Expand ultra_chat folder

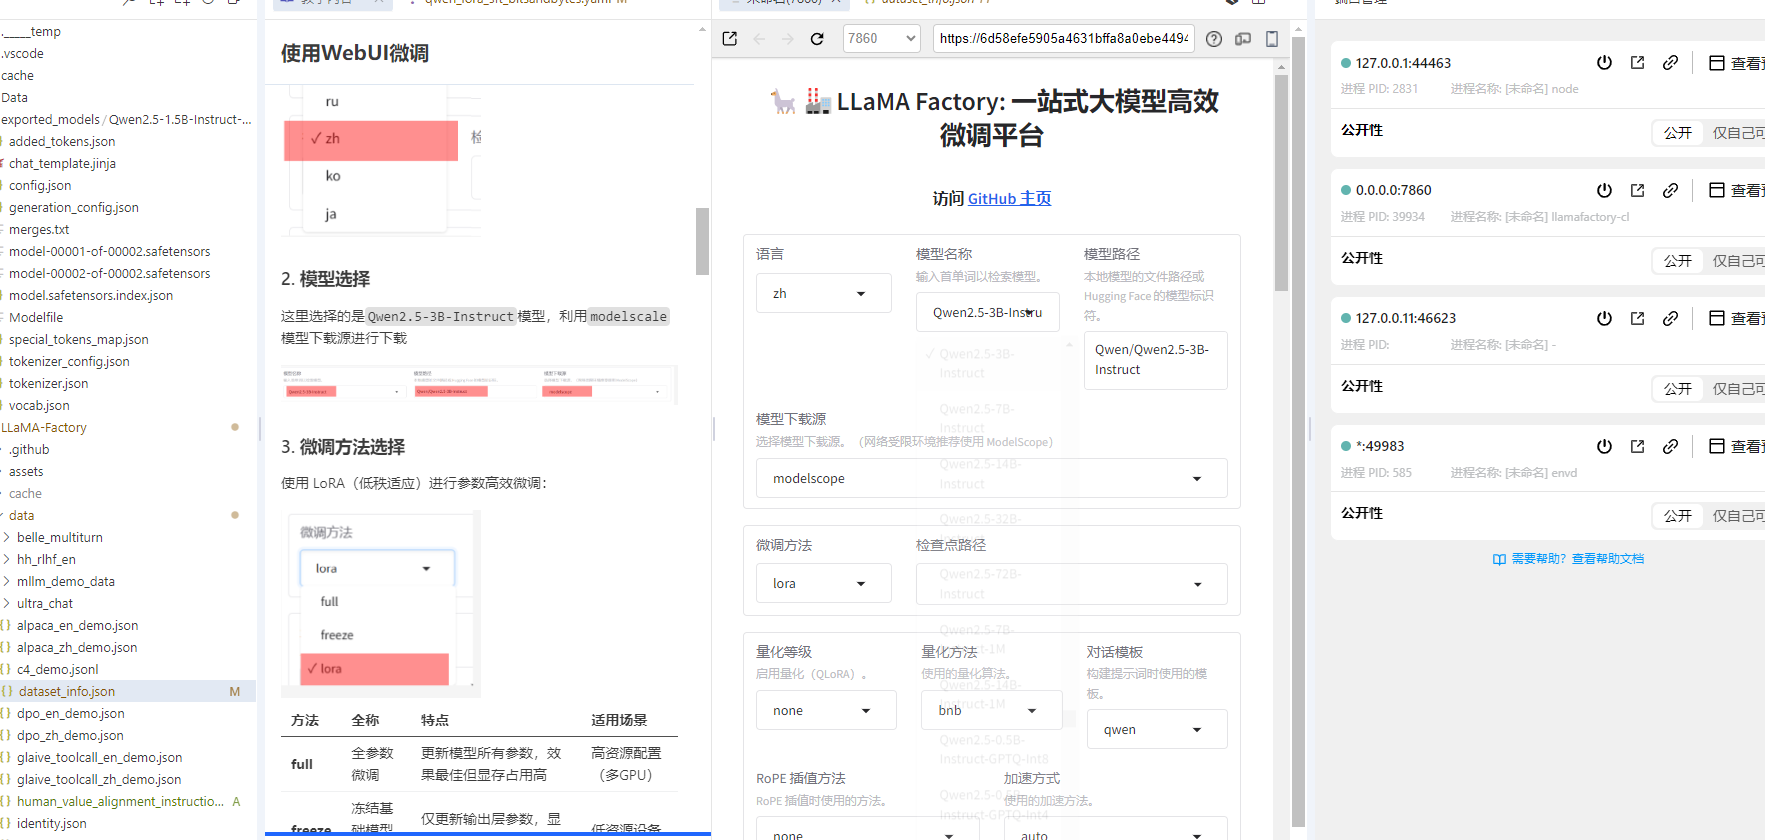[x=45, y=603]
